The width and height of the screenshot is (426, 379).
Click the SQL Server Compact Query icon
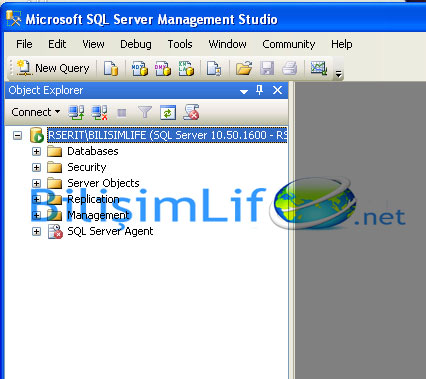pyautogui.click(x=214, y=68)
